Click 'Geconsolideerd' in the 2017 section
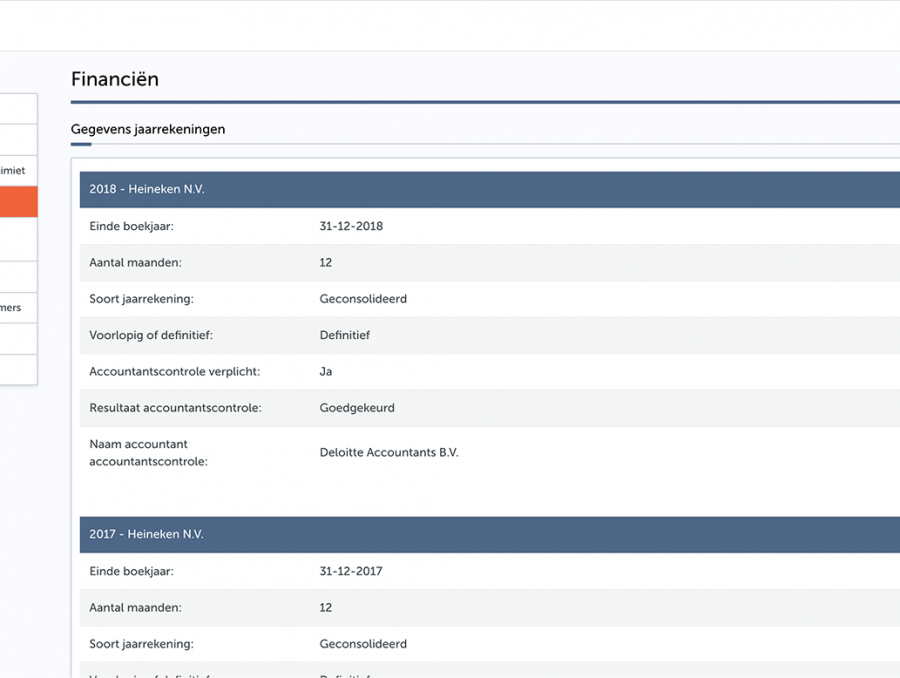 tap(363, 644)
